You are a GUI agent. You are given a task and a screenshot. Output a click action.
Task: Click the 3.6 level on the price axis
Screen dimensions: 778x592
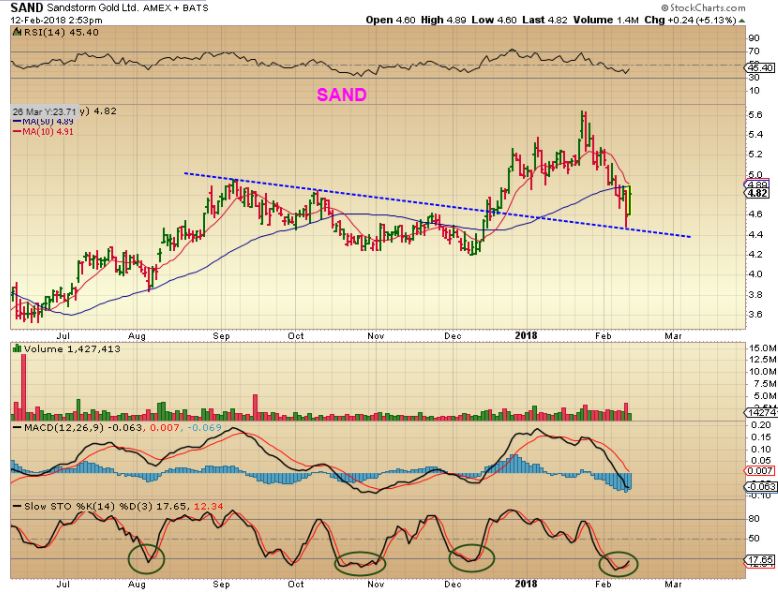point(755,314)
